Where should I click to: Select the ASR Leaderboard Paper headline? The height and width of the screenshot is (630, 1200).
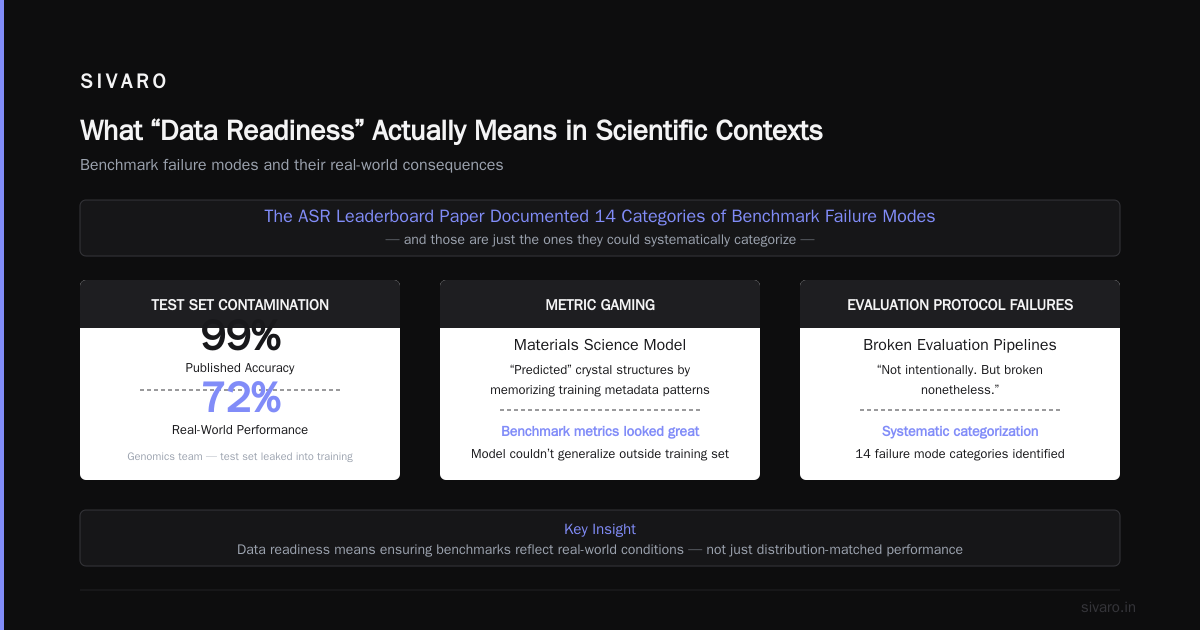tap(599, 216)
